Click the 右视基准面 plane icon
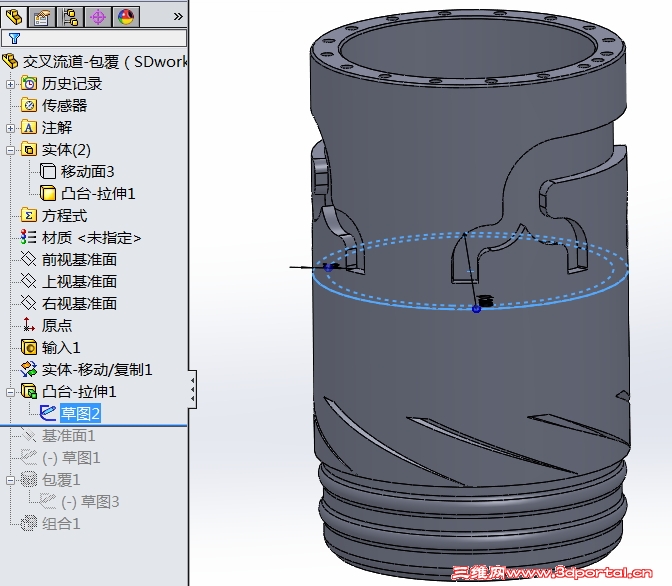Viewport: 672px width, 586px height. tap(29, 303)
